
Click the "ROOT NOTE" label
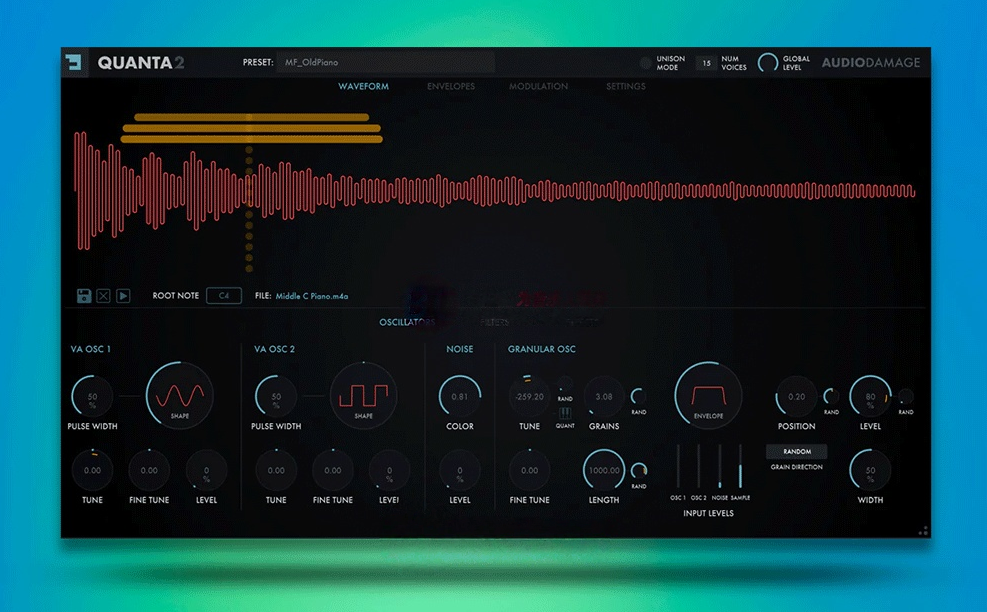(x=176, y=295)
